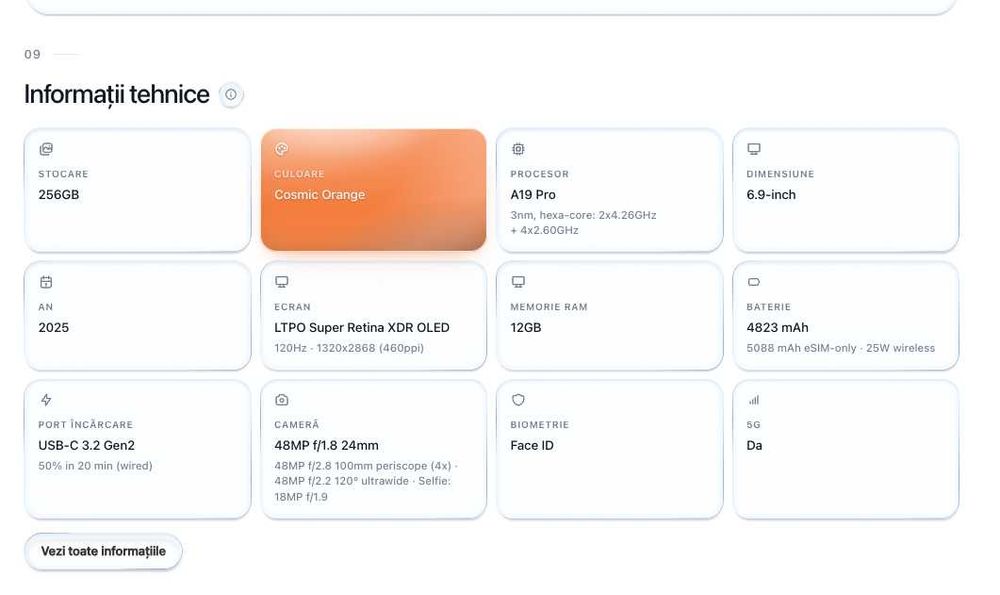Click the monitor icon in Dimensiune card
The image size is (1000, 595).
754,149
